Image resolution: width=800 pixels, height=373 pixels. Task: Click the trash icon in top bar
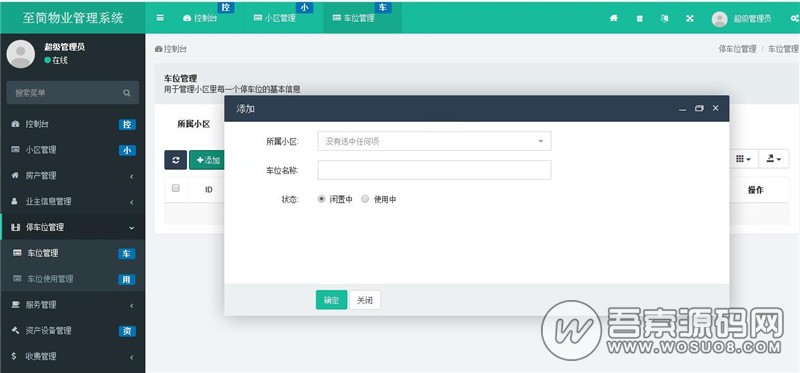click(x=639, y=18)
